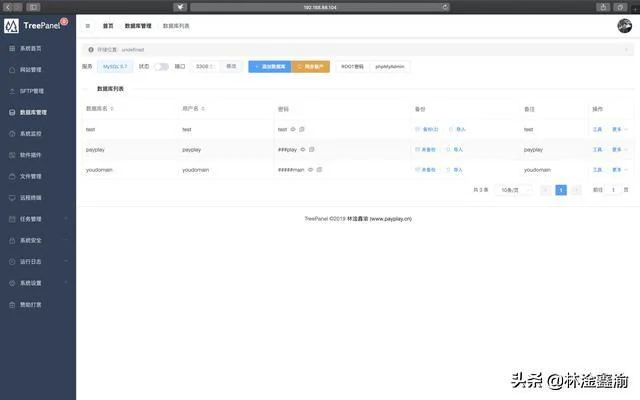Go to the 数据库管理 breadcrumb
This screenshot has width=640, height=400.
point(138,26)
